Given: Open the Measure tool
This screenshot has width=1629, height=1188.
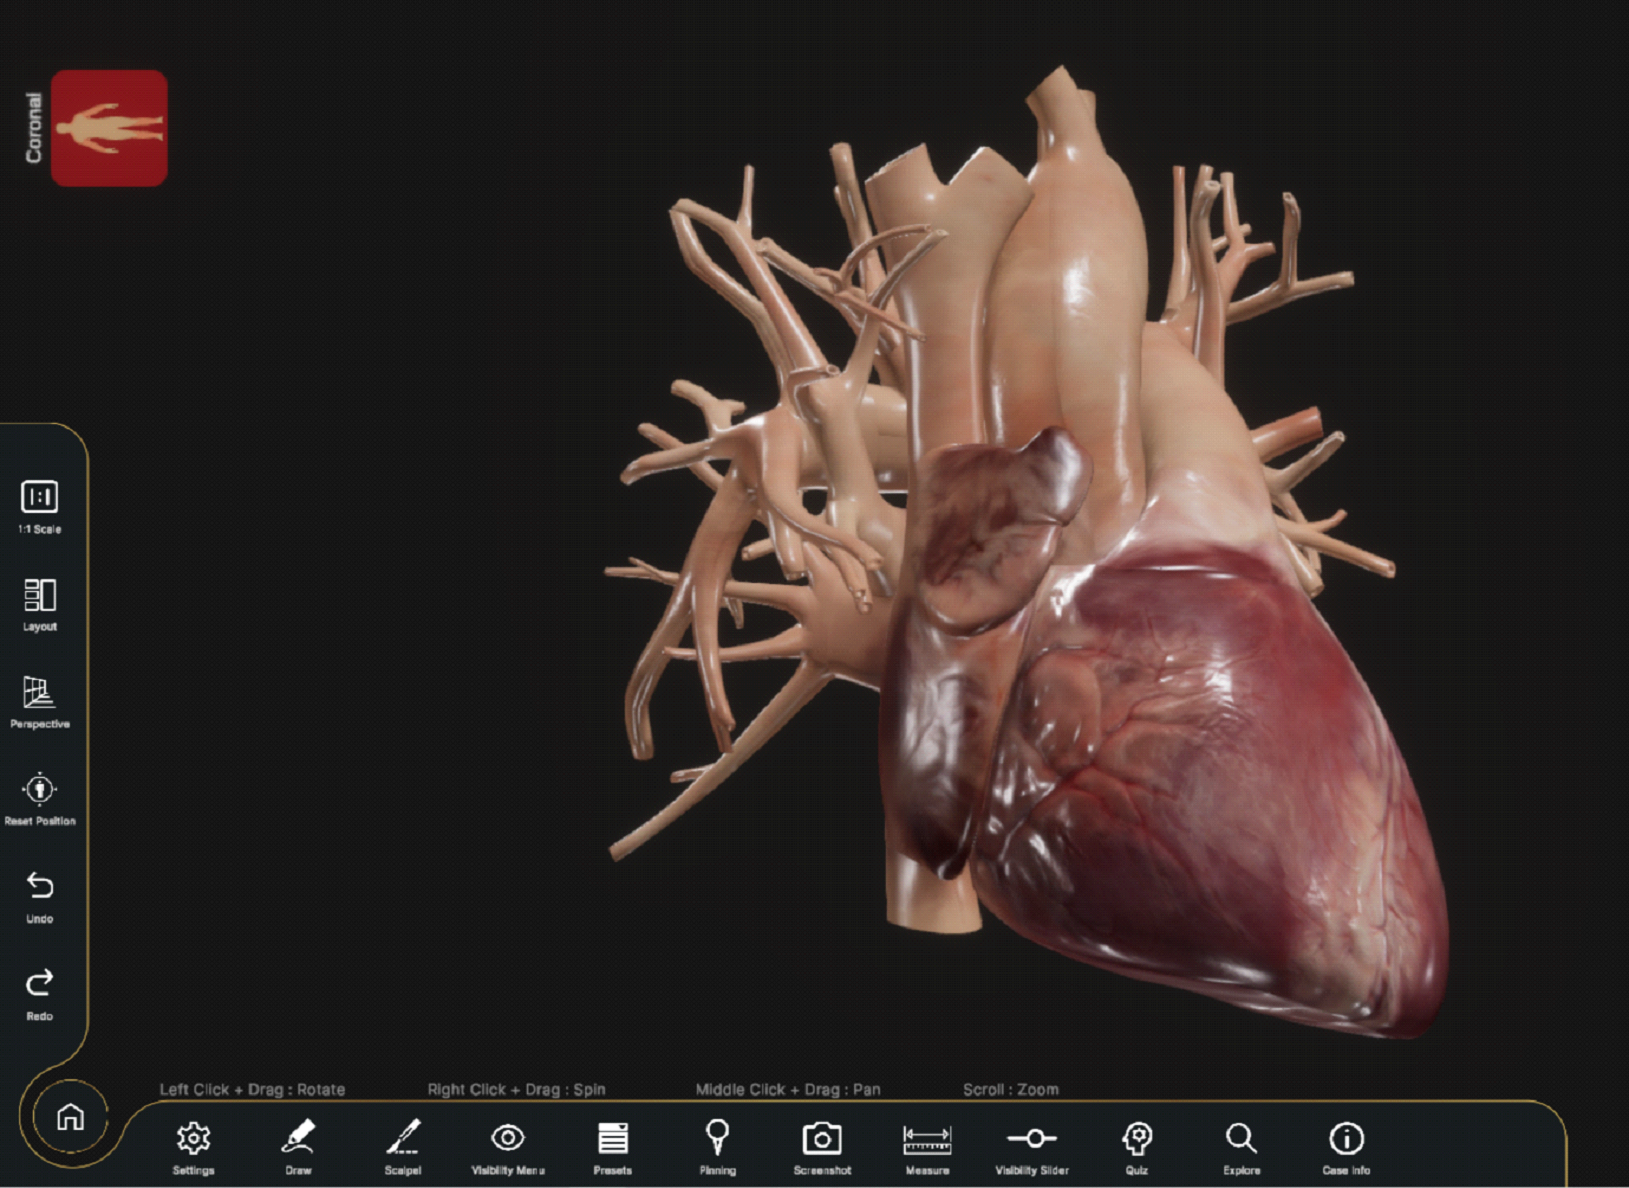Looking at the screenshot, I should [x=926, y=1141].
